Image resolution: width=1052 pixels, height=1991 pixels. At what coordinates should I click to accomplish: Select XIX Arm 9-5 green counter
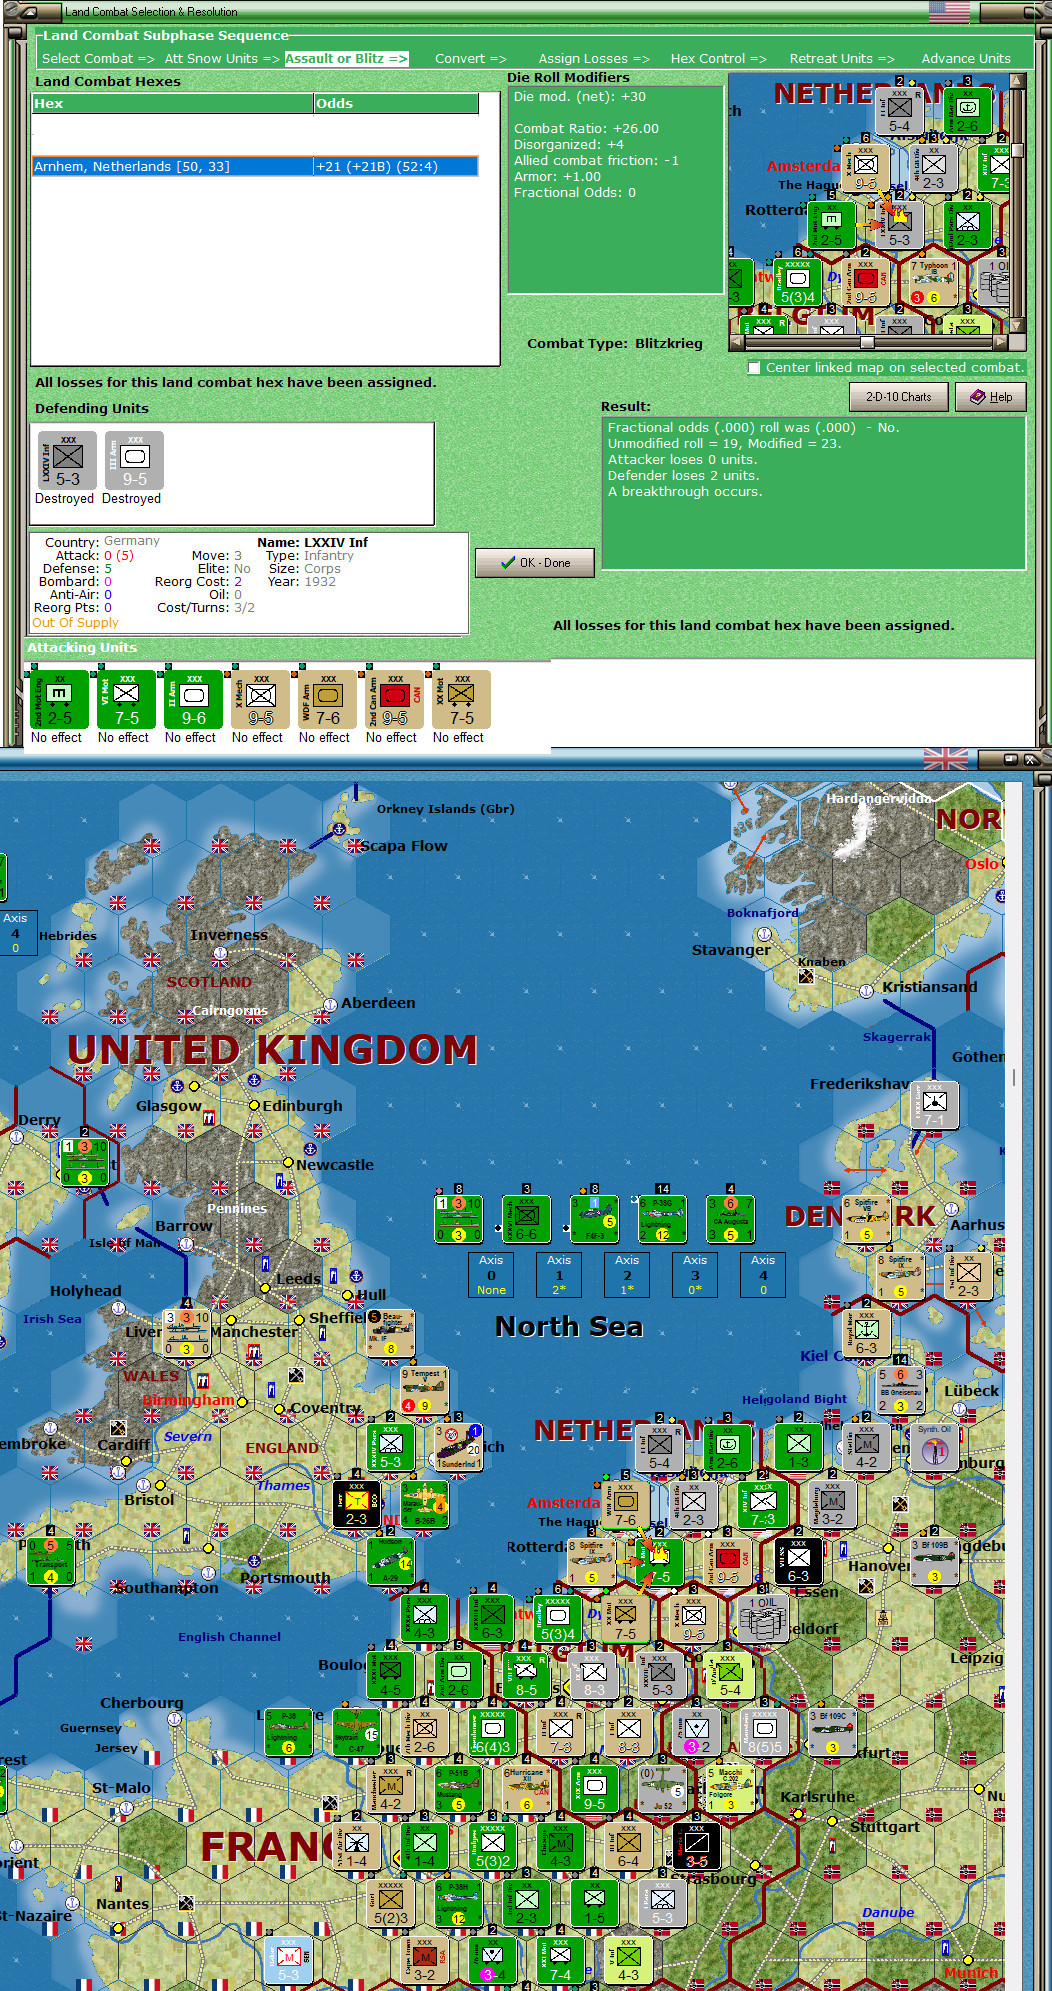594,1790
